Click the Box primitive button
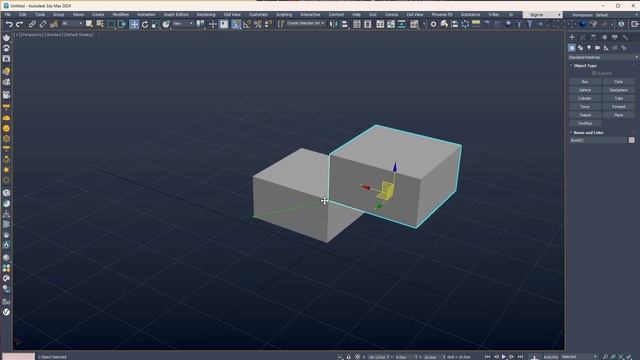 click(585, 82)
